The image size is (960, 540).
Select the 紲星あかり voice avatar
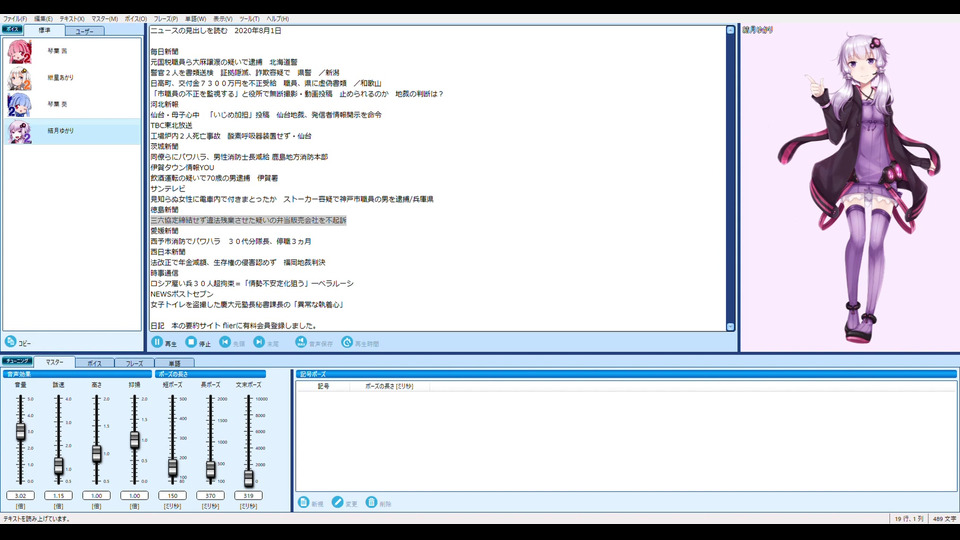coord(20,78)
